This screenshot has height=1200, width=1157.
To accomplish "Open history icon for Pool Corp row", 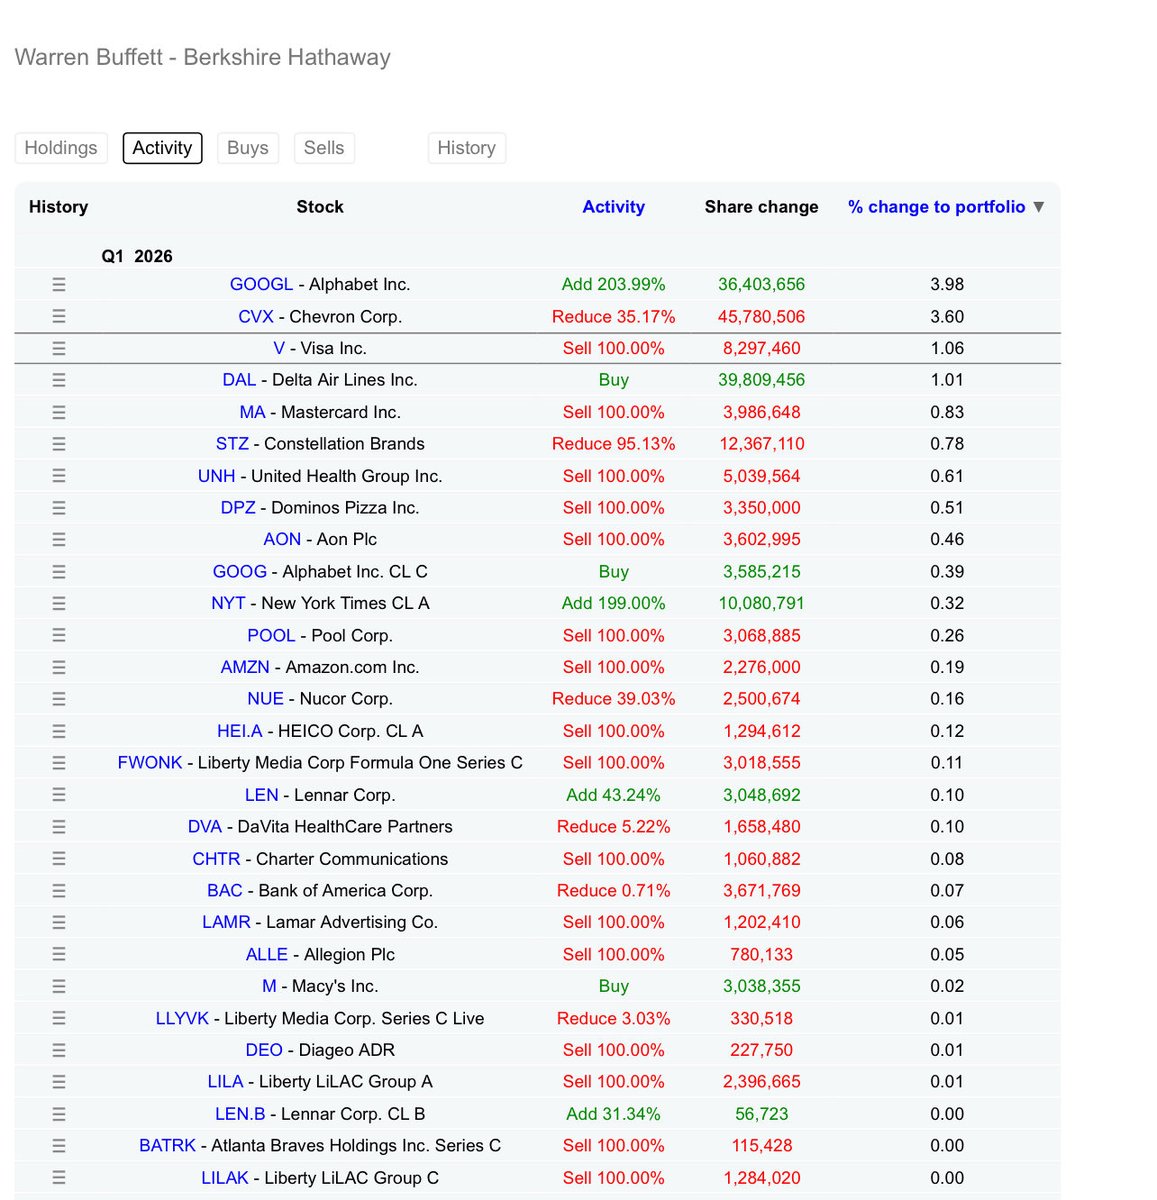I will (x=59, y=635).
